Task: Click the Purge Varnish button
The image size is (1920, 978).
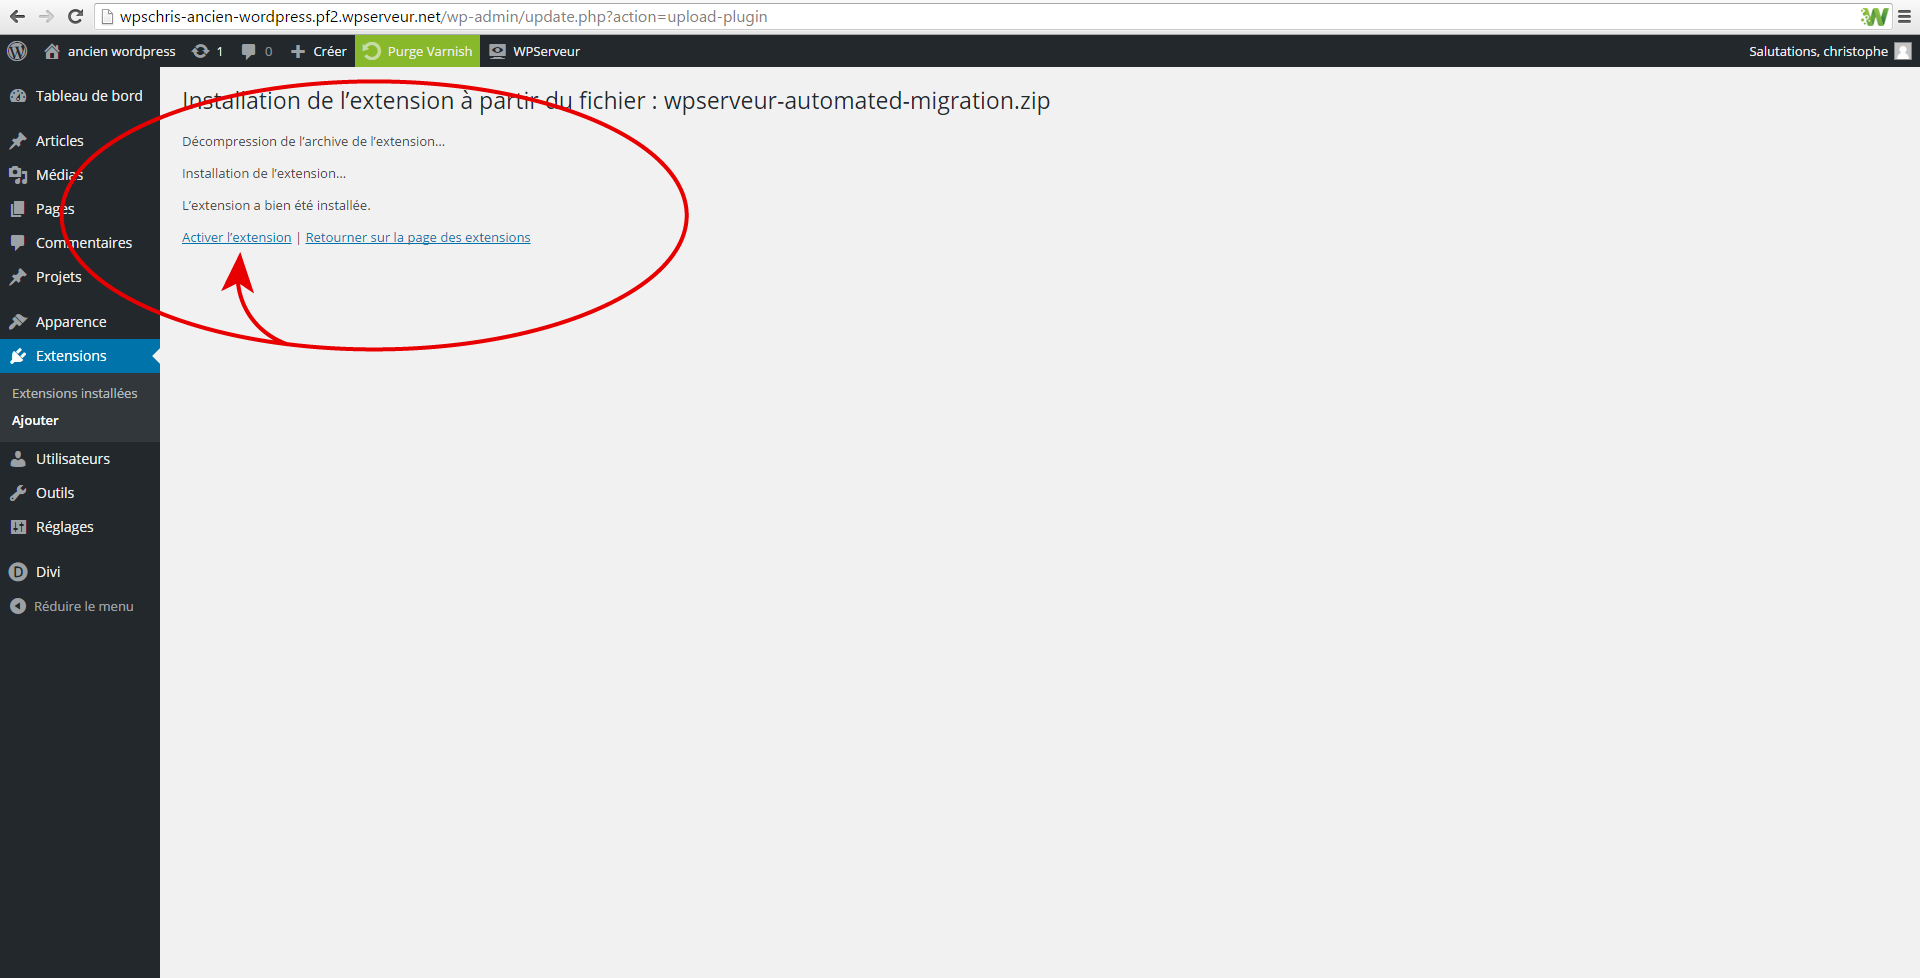Action: click(x=417, y=51)
